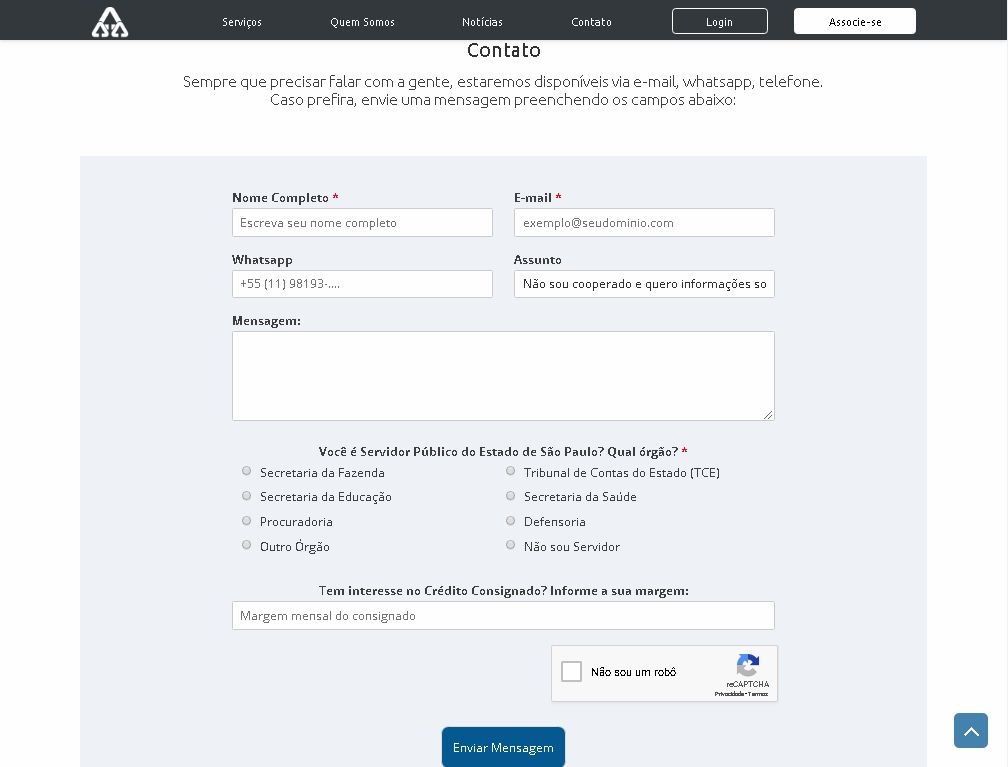Open the Contato menu item
The height and width of the screenshot is (767, 1008).
pyautogui.click(x=591, y=22)
